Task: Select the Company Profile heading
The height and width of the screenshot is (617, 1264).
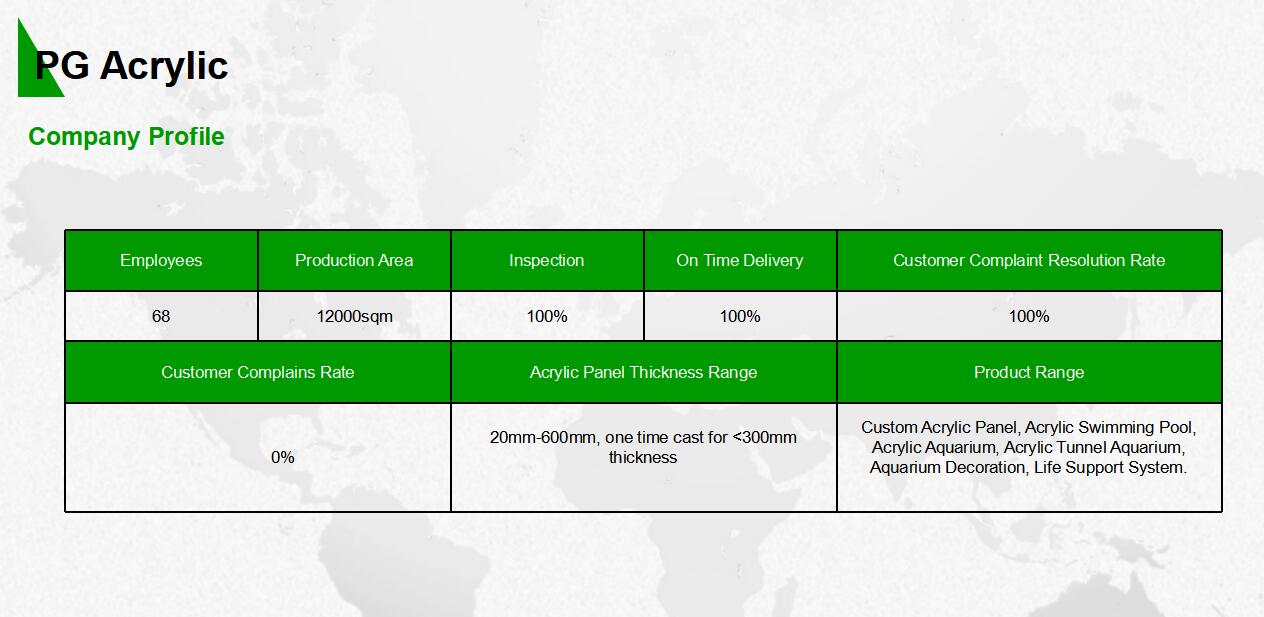Action: pyautogui.click(x=126, y=137)
